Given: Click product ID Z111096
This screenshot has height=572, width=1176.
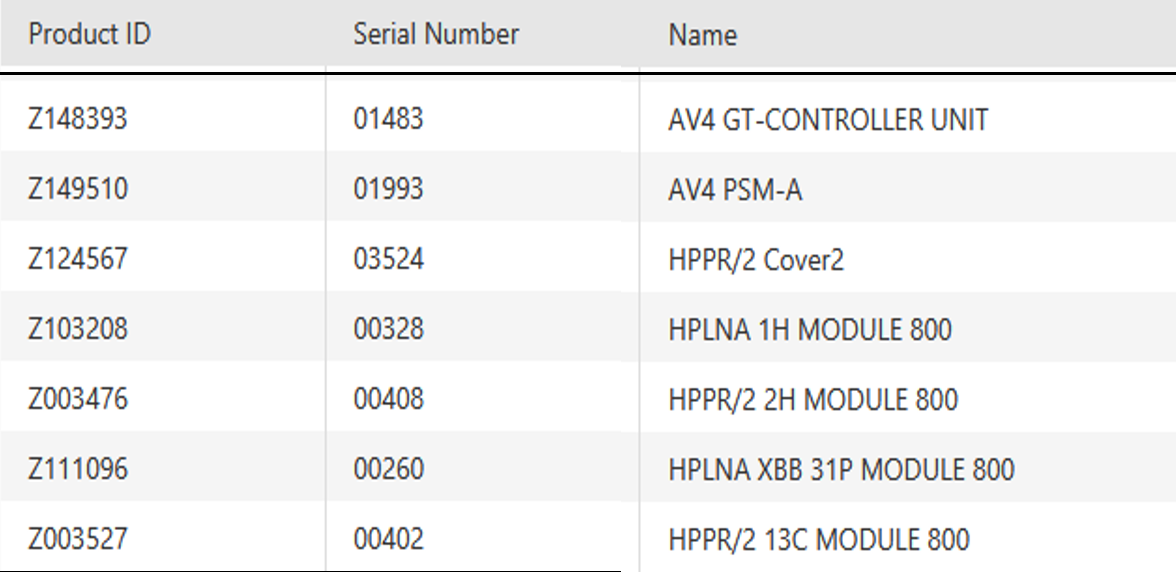Looking at the screenshot, I should click(x=78, y=468).
